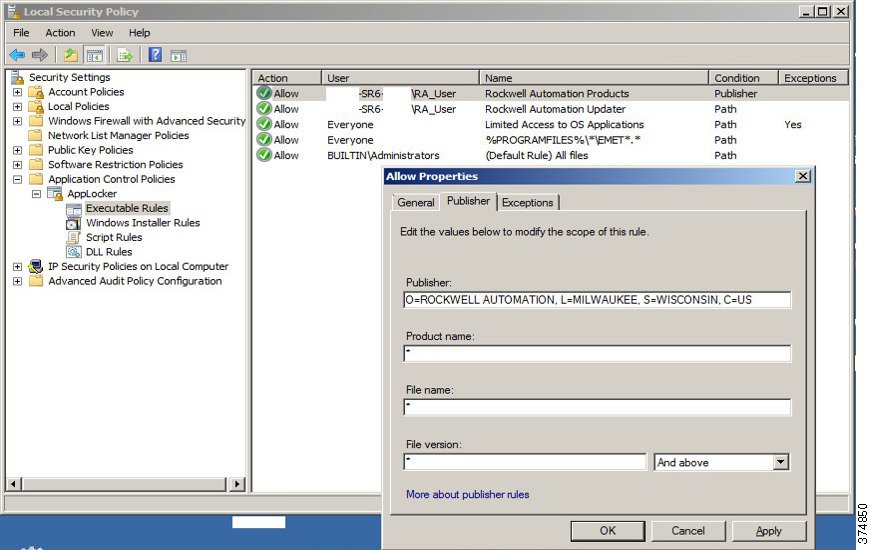Image resolution: width=871 pixels, height=550 pixels.
Task: Expand the Public Key Policies node
Action: 17,150
